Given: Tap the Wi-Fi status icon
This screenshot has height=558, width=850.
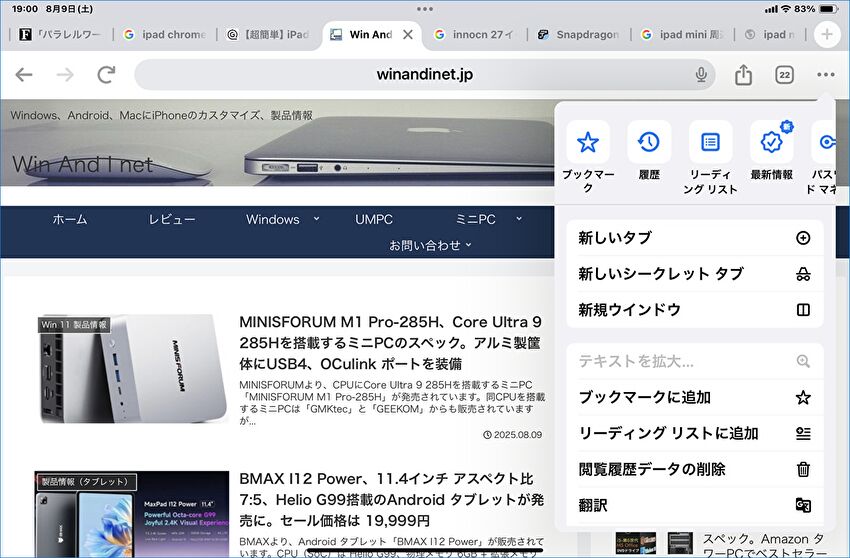Looking at the screenshot, I should (x=786, y=9).
